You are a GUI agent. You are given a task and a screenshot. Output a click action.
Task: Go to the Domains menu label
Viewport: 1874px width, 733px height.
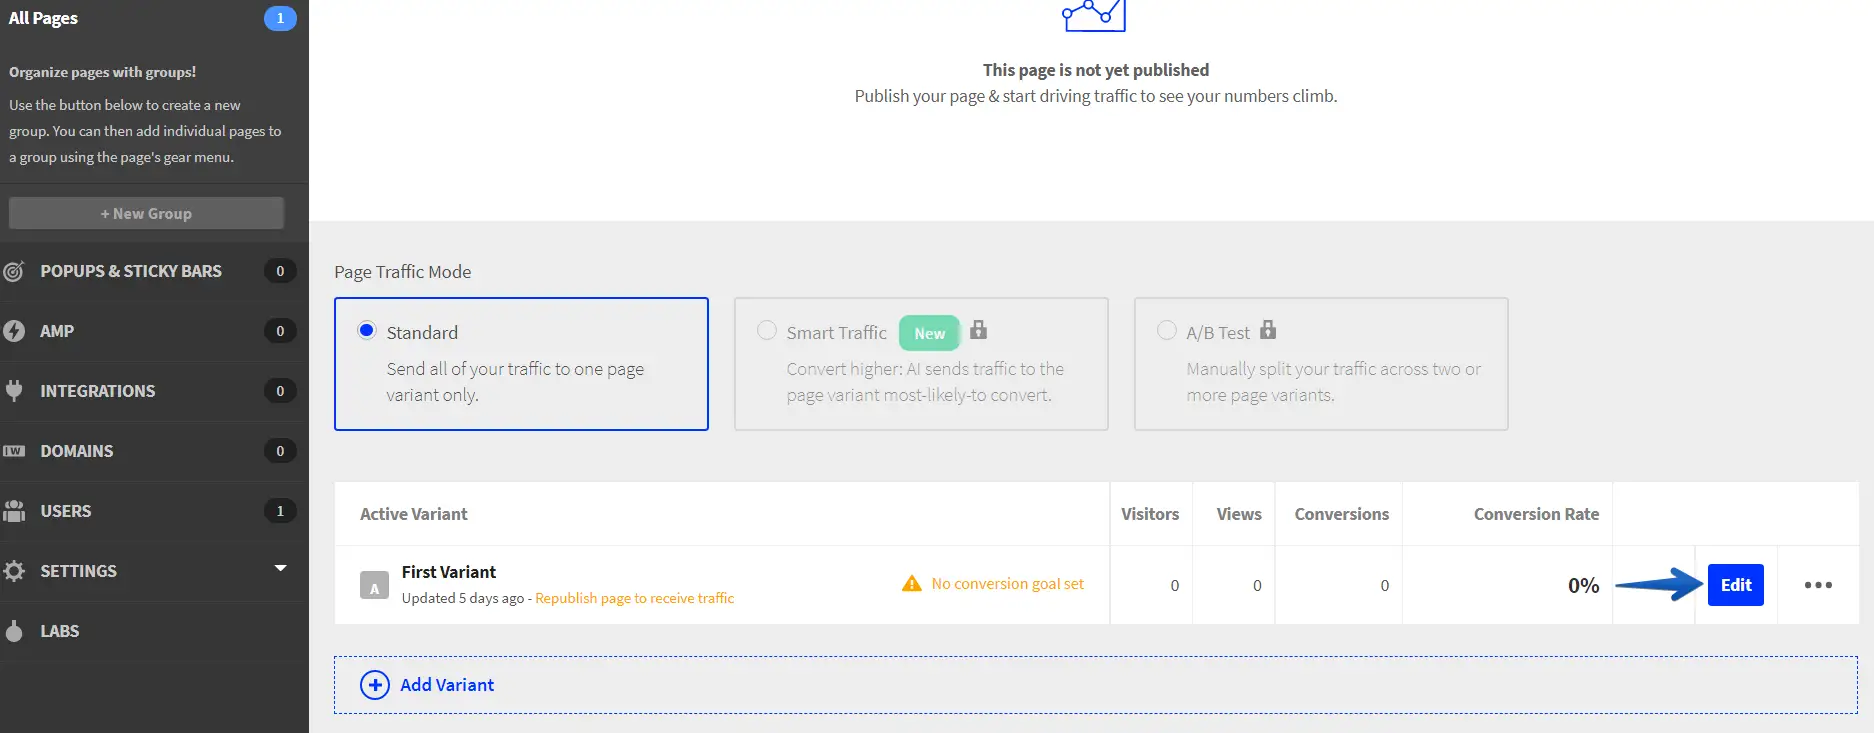[x=77, y=451]
